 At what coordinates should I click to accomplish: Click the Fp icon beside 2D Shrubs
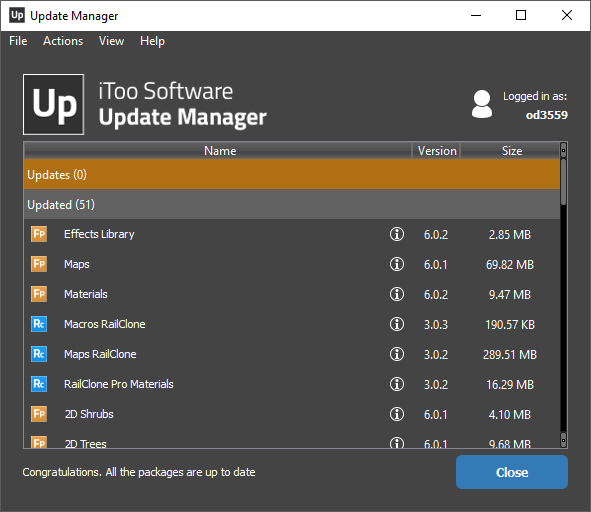point(39,414)
